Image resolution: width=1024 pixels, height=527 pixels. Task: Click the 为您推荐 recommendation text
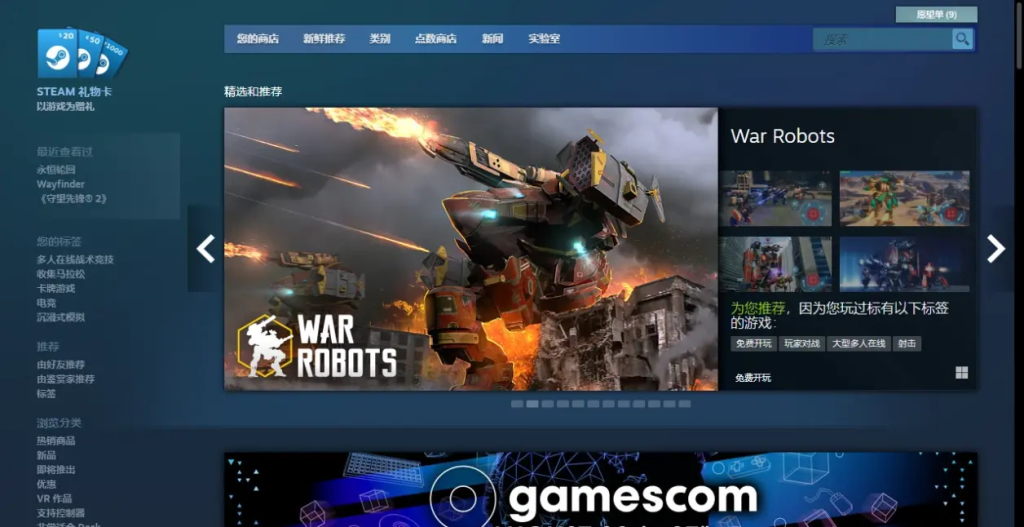[x=758, y=308]
